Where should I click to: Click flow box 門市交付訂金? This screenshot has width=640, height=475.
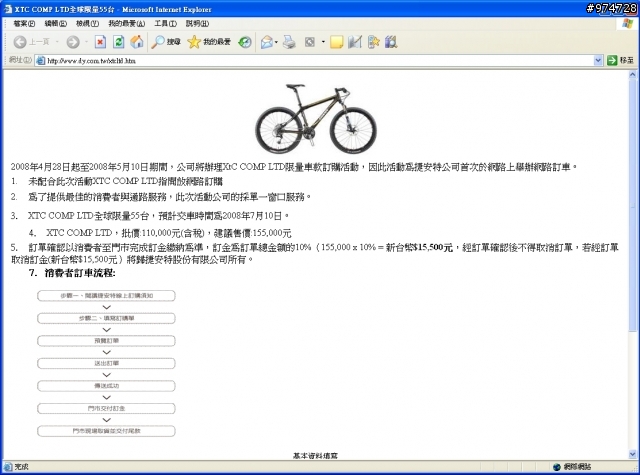(106, 408)
